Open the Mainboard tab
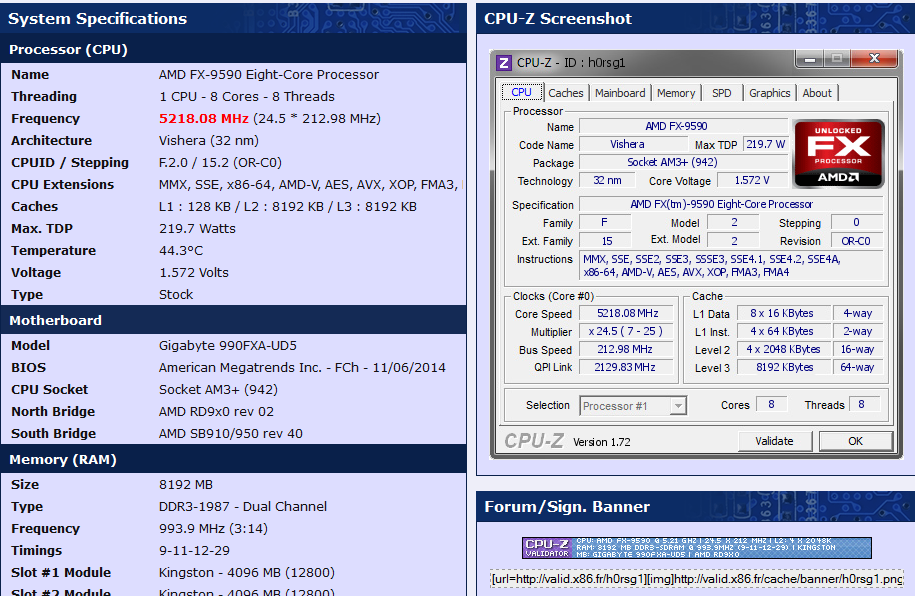This screenshot has height=596, width=915. [x=620, y=93]
